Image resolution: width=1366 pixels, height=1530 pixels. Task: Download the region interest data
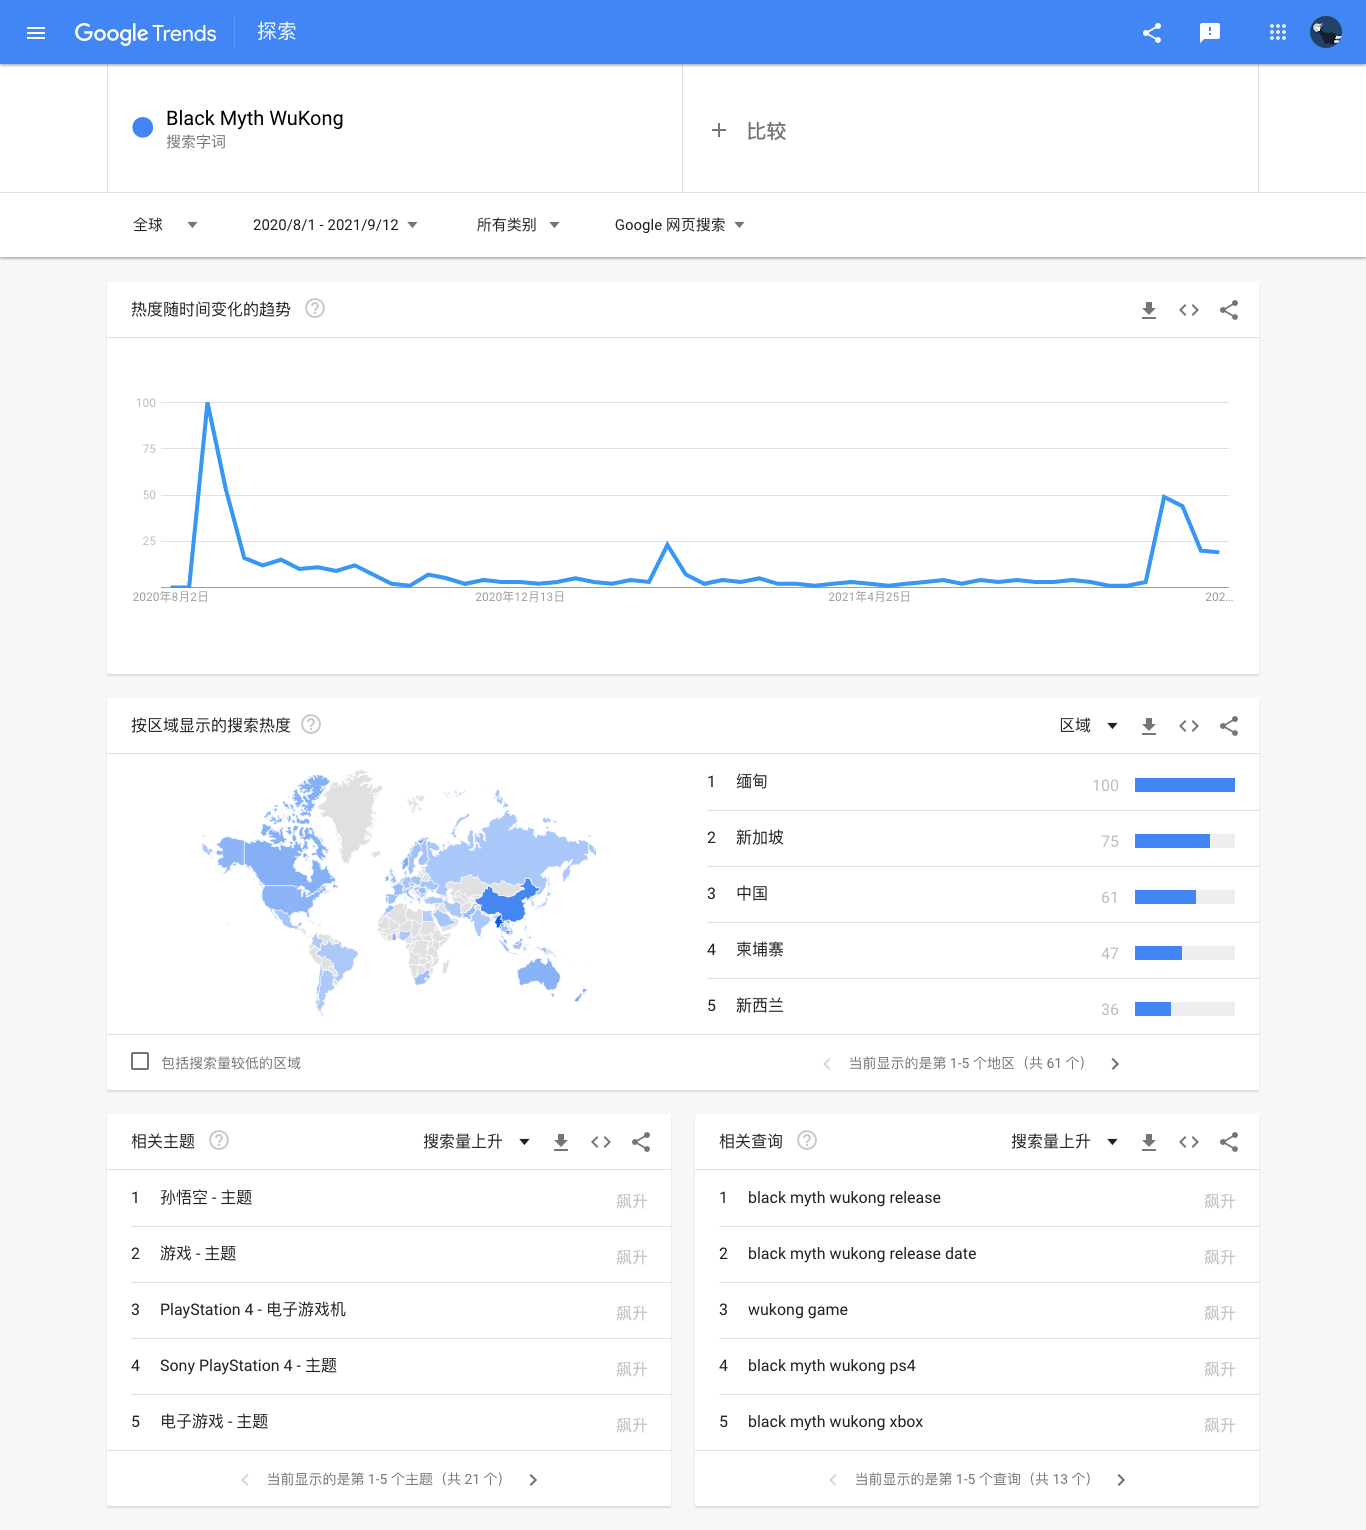pos(1149,726)
